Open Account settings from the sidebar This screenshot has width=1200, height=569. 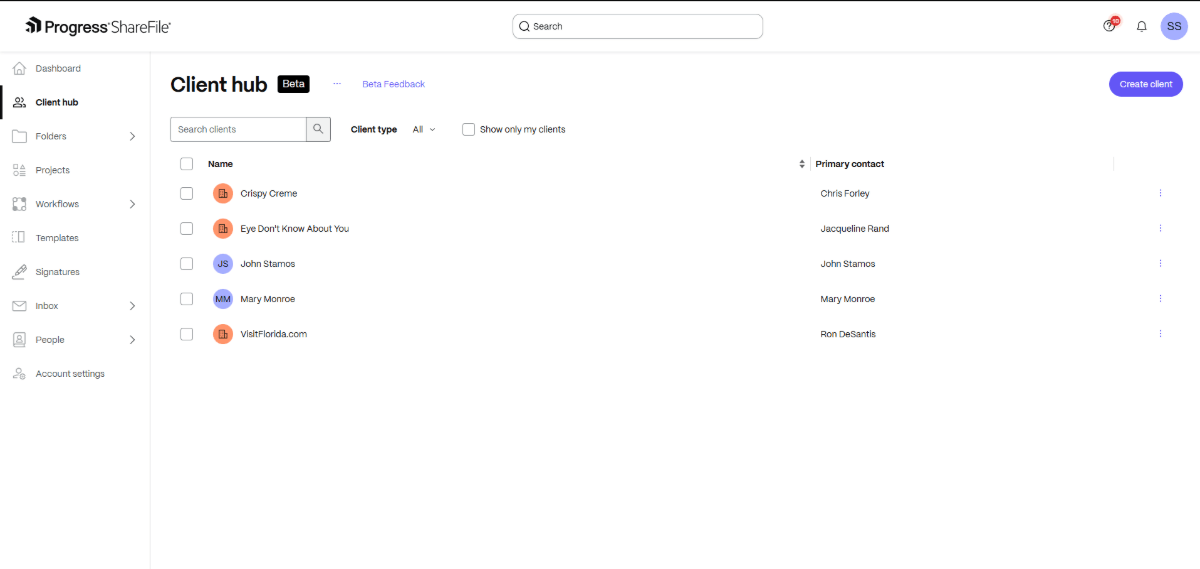[70, 374]
